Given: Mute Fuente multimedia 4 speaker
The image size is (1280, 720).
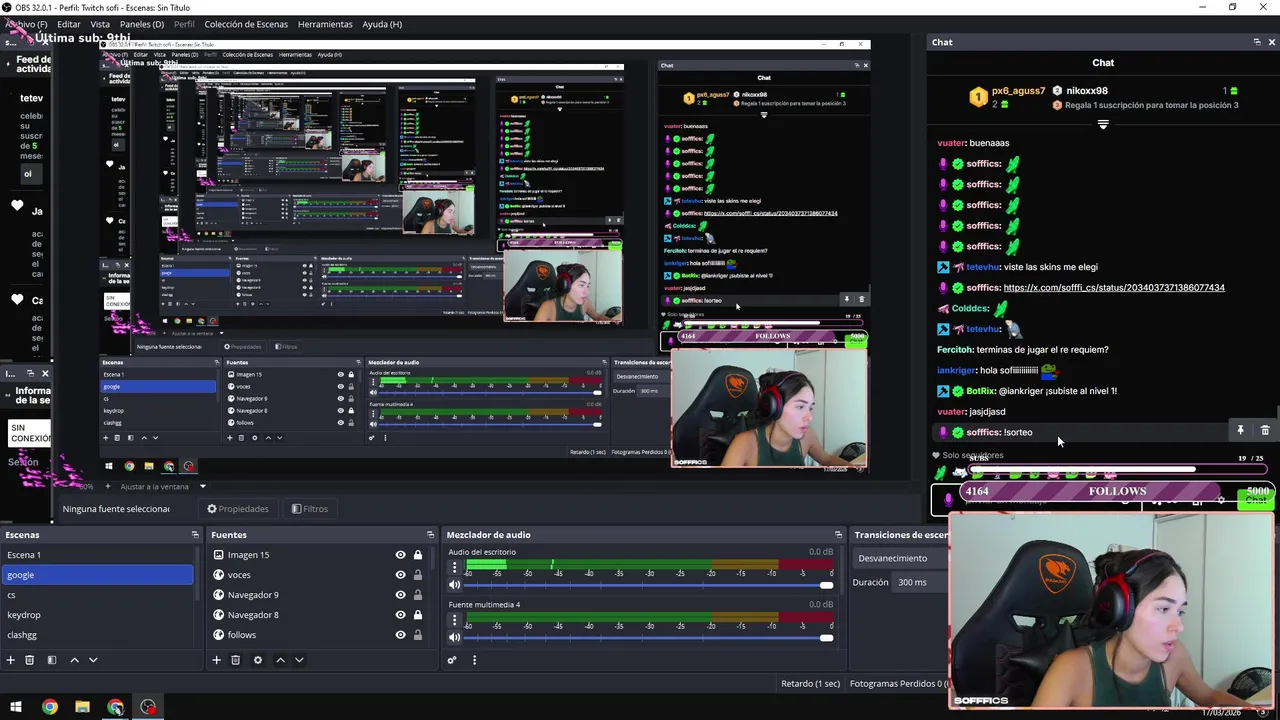Looking at the screenshot, I should [x=455, y=637].
